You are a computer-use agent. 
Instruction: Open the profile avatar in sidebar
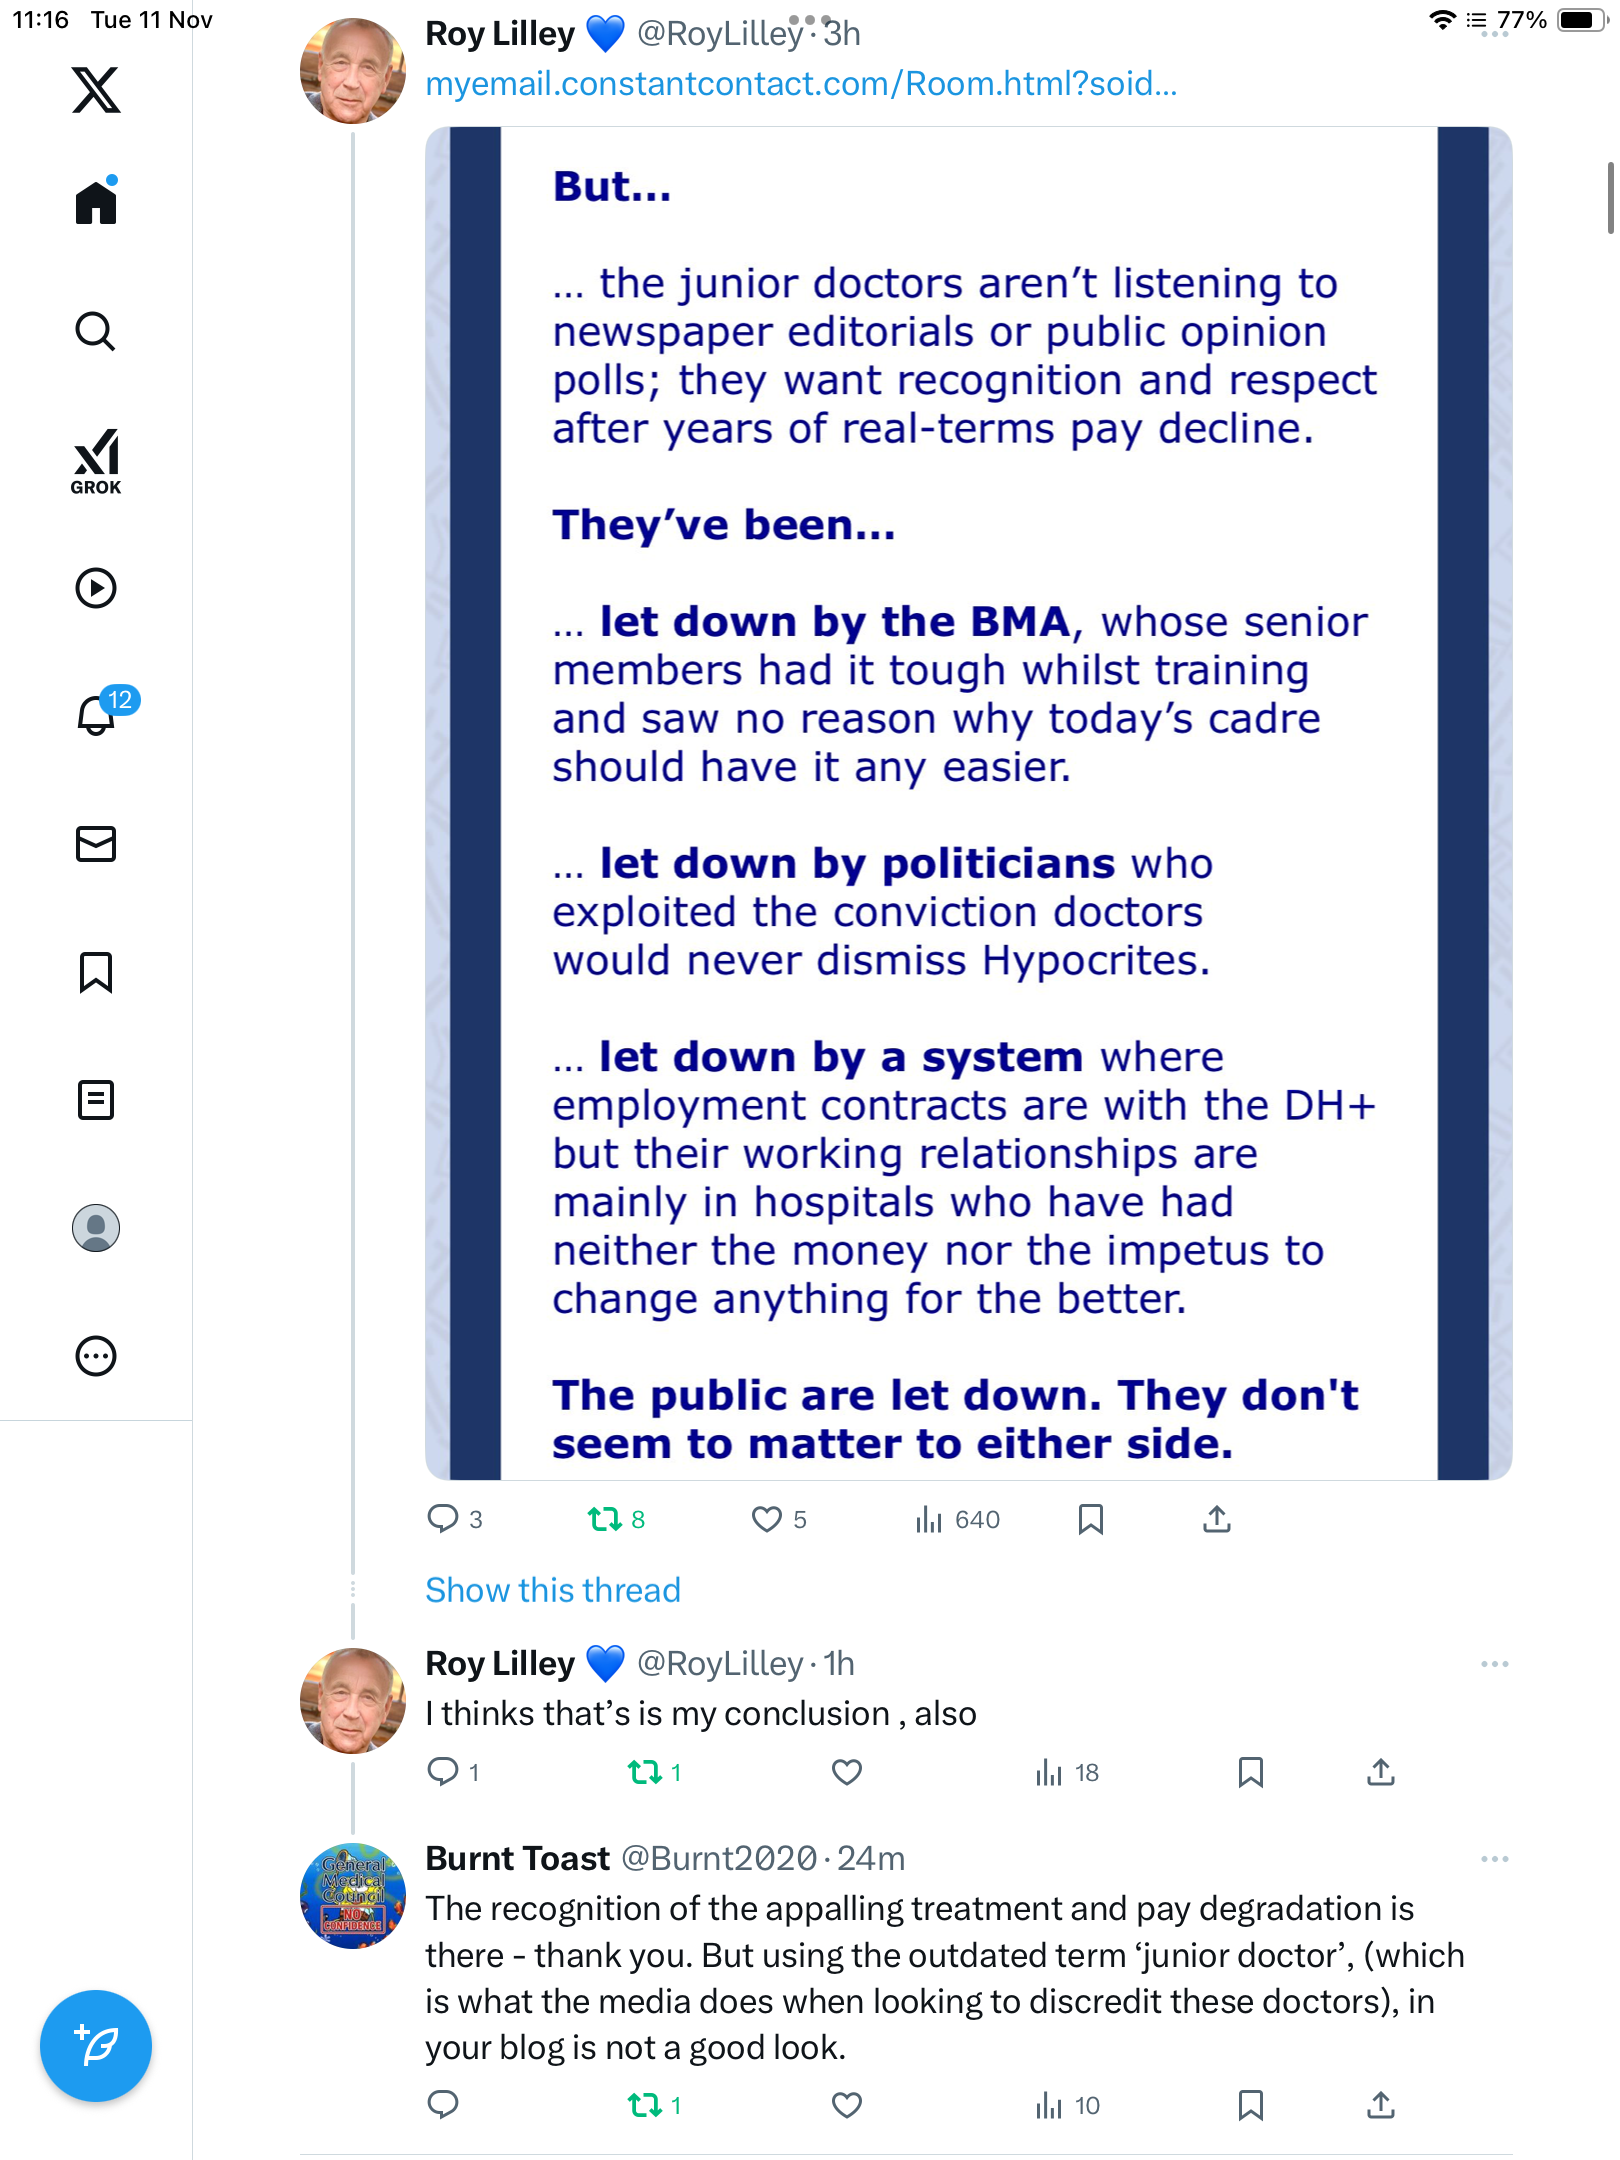tap(96, 1228)
